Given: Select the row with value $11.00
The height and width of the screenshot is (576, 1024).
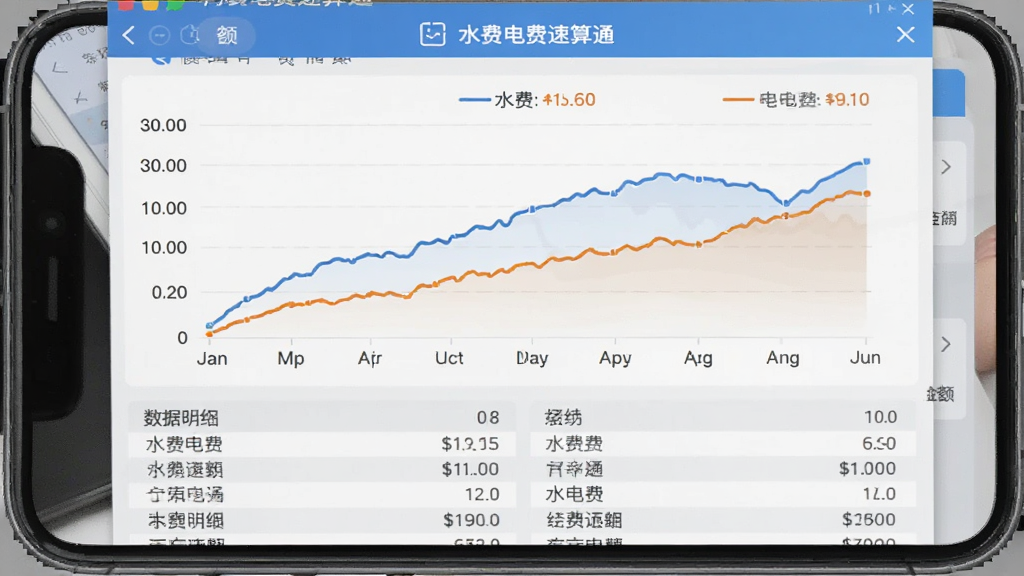Looking at the screenshot, I should click(322, 470).
